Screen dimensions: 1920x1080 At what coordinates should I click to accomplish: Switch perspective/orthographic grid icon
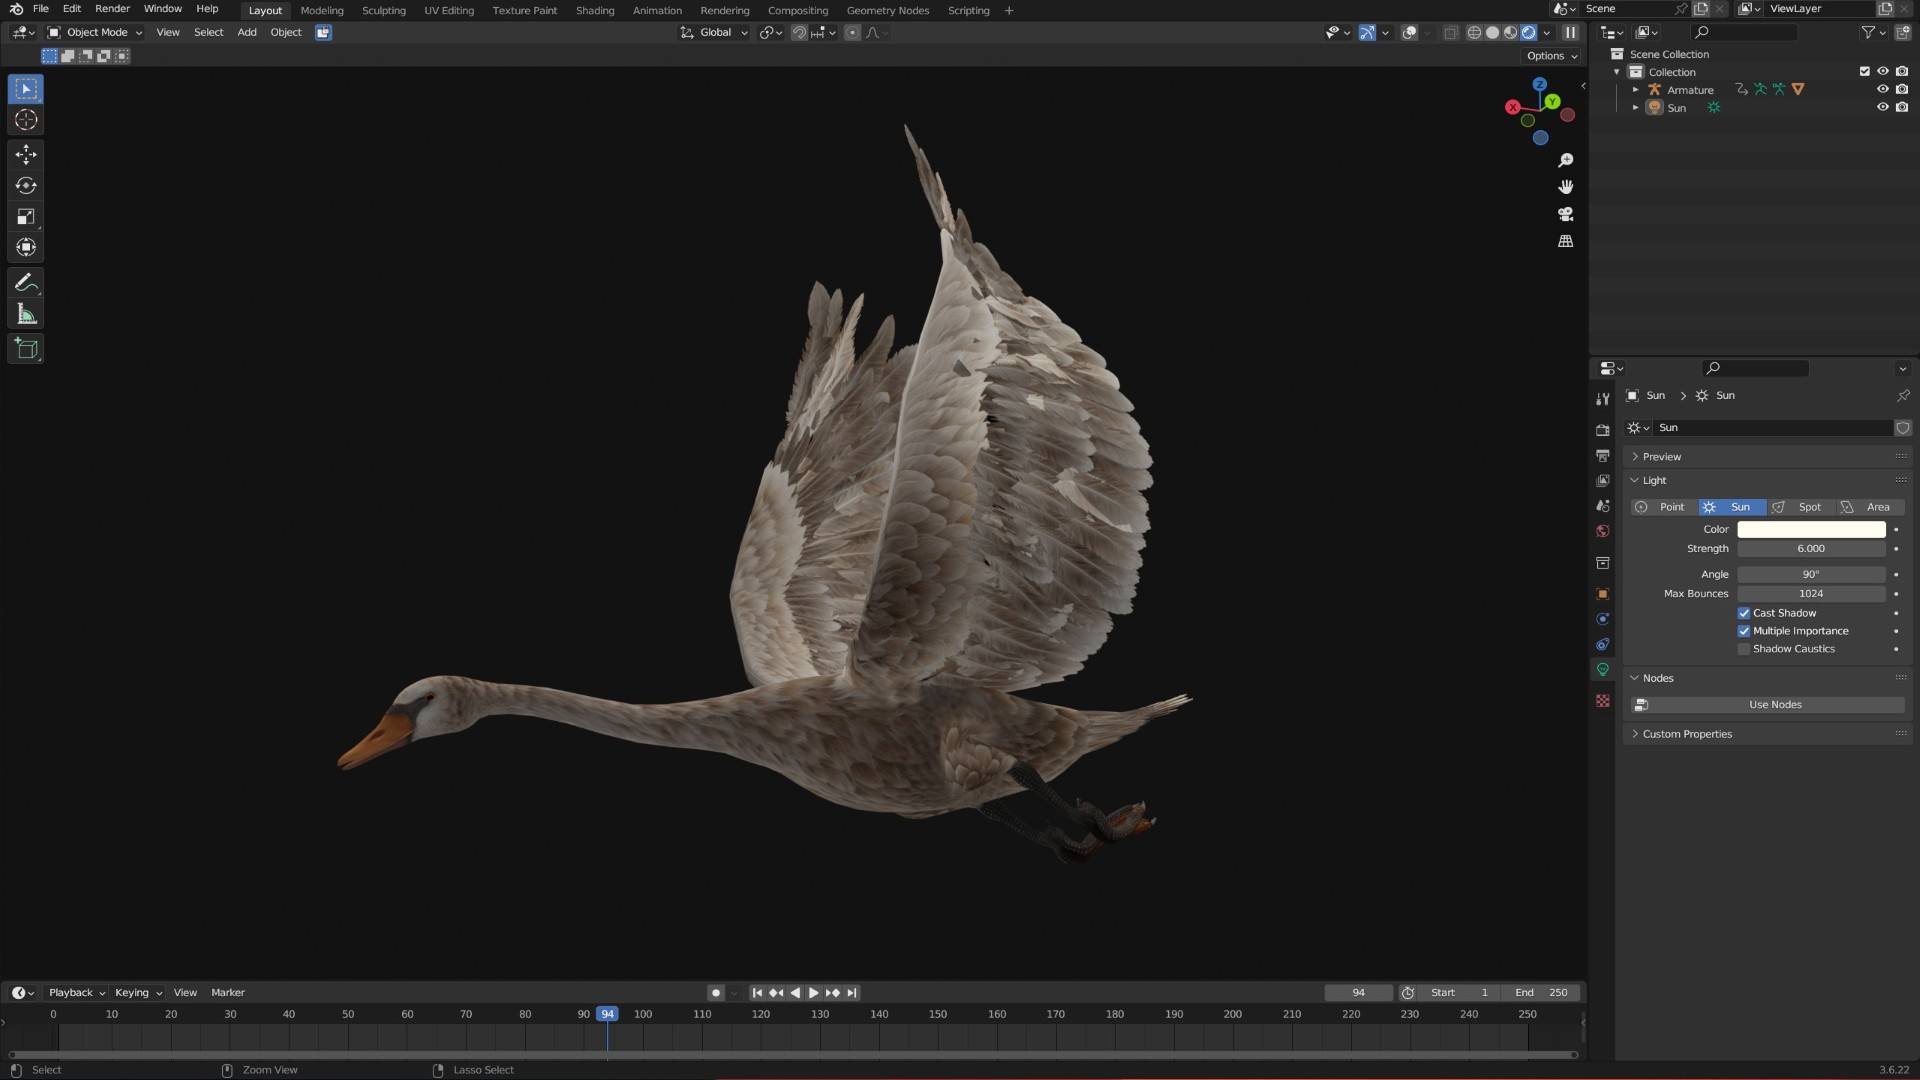(x=1566, y=241)
